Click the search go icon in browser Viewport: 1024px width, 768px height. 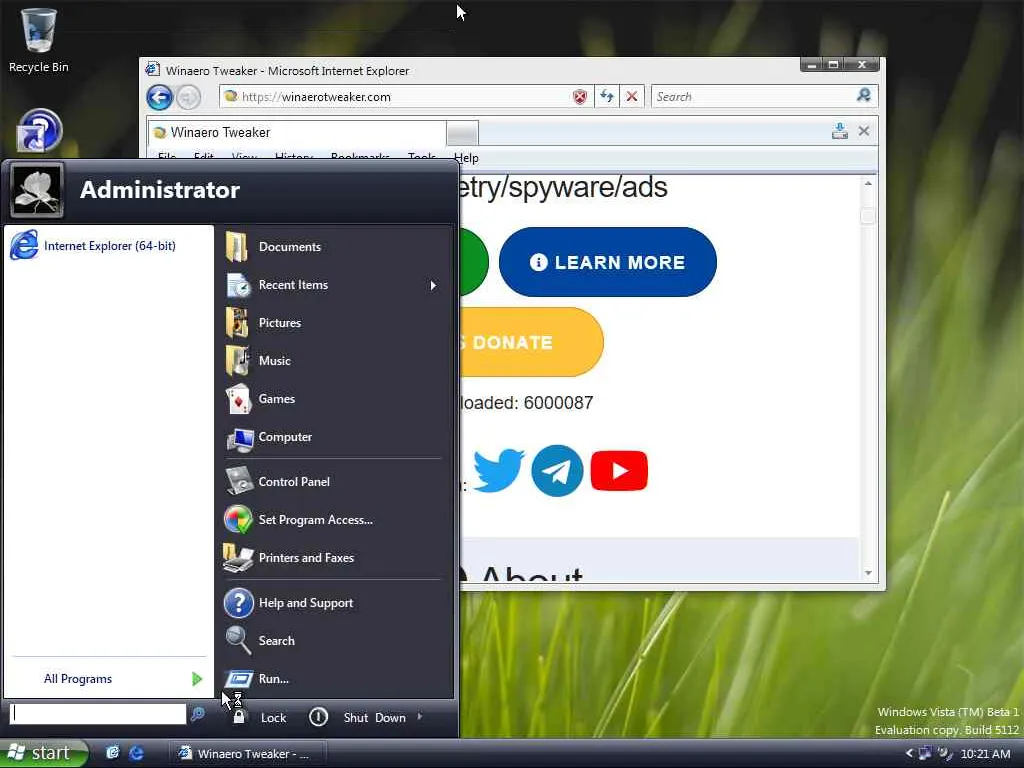tap(863, 96)
